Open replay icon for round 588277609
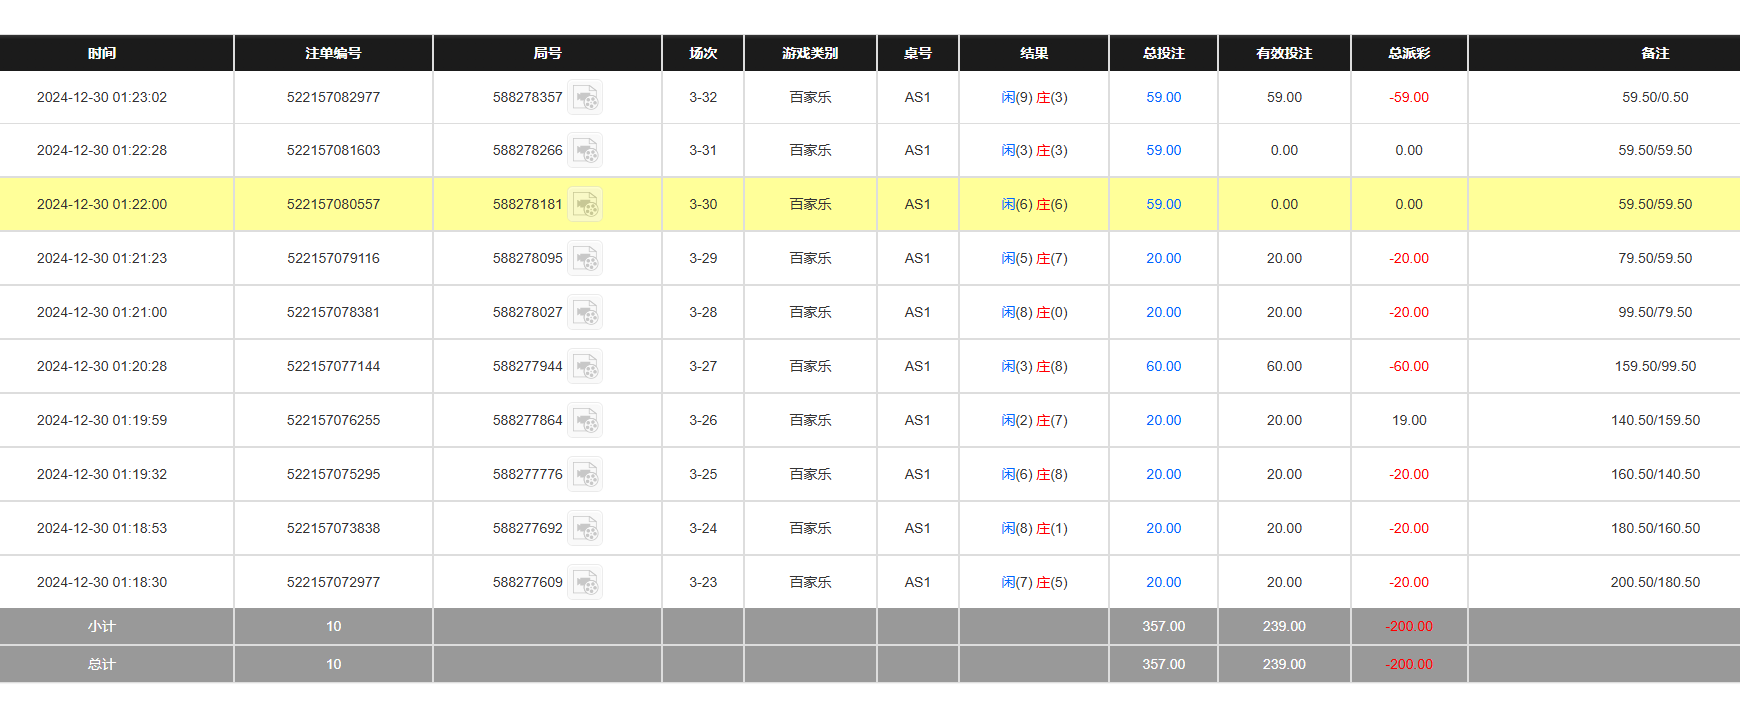Screen dimensions: 1740x724 coord(585,583)
